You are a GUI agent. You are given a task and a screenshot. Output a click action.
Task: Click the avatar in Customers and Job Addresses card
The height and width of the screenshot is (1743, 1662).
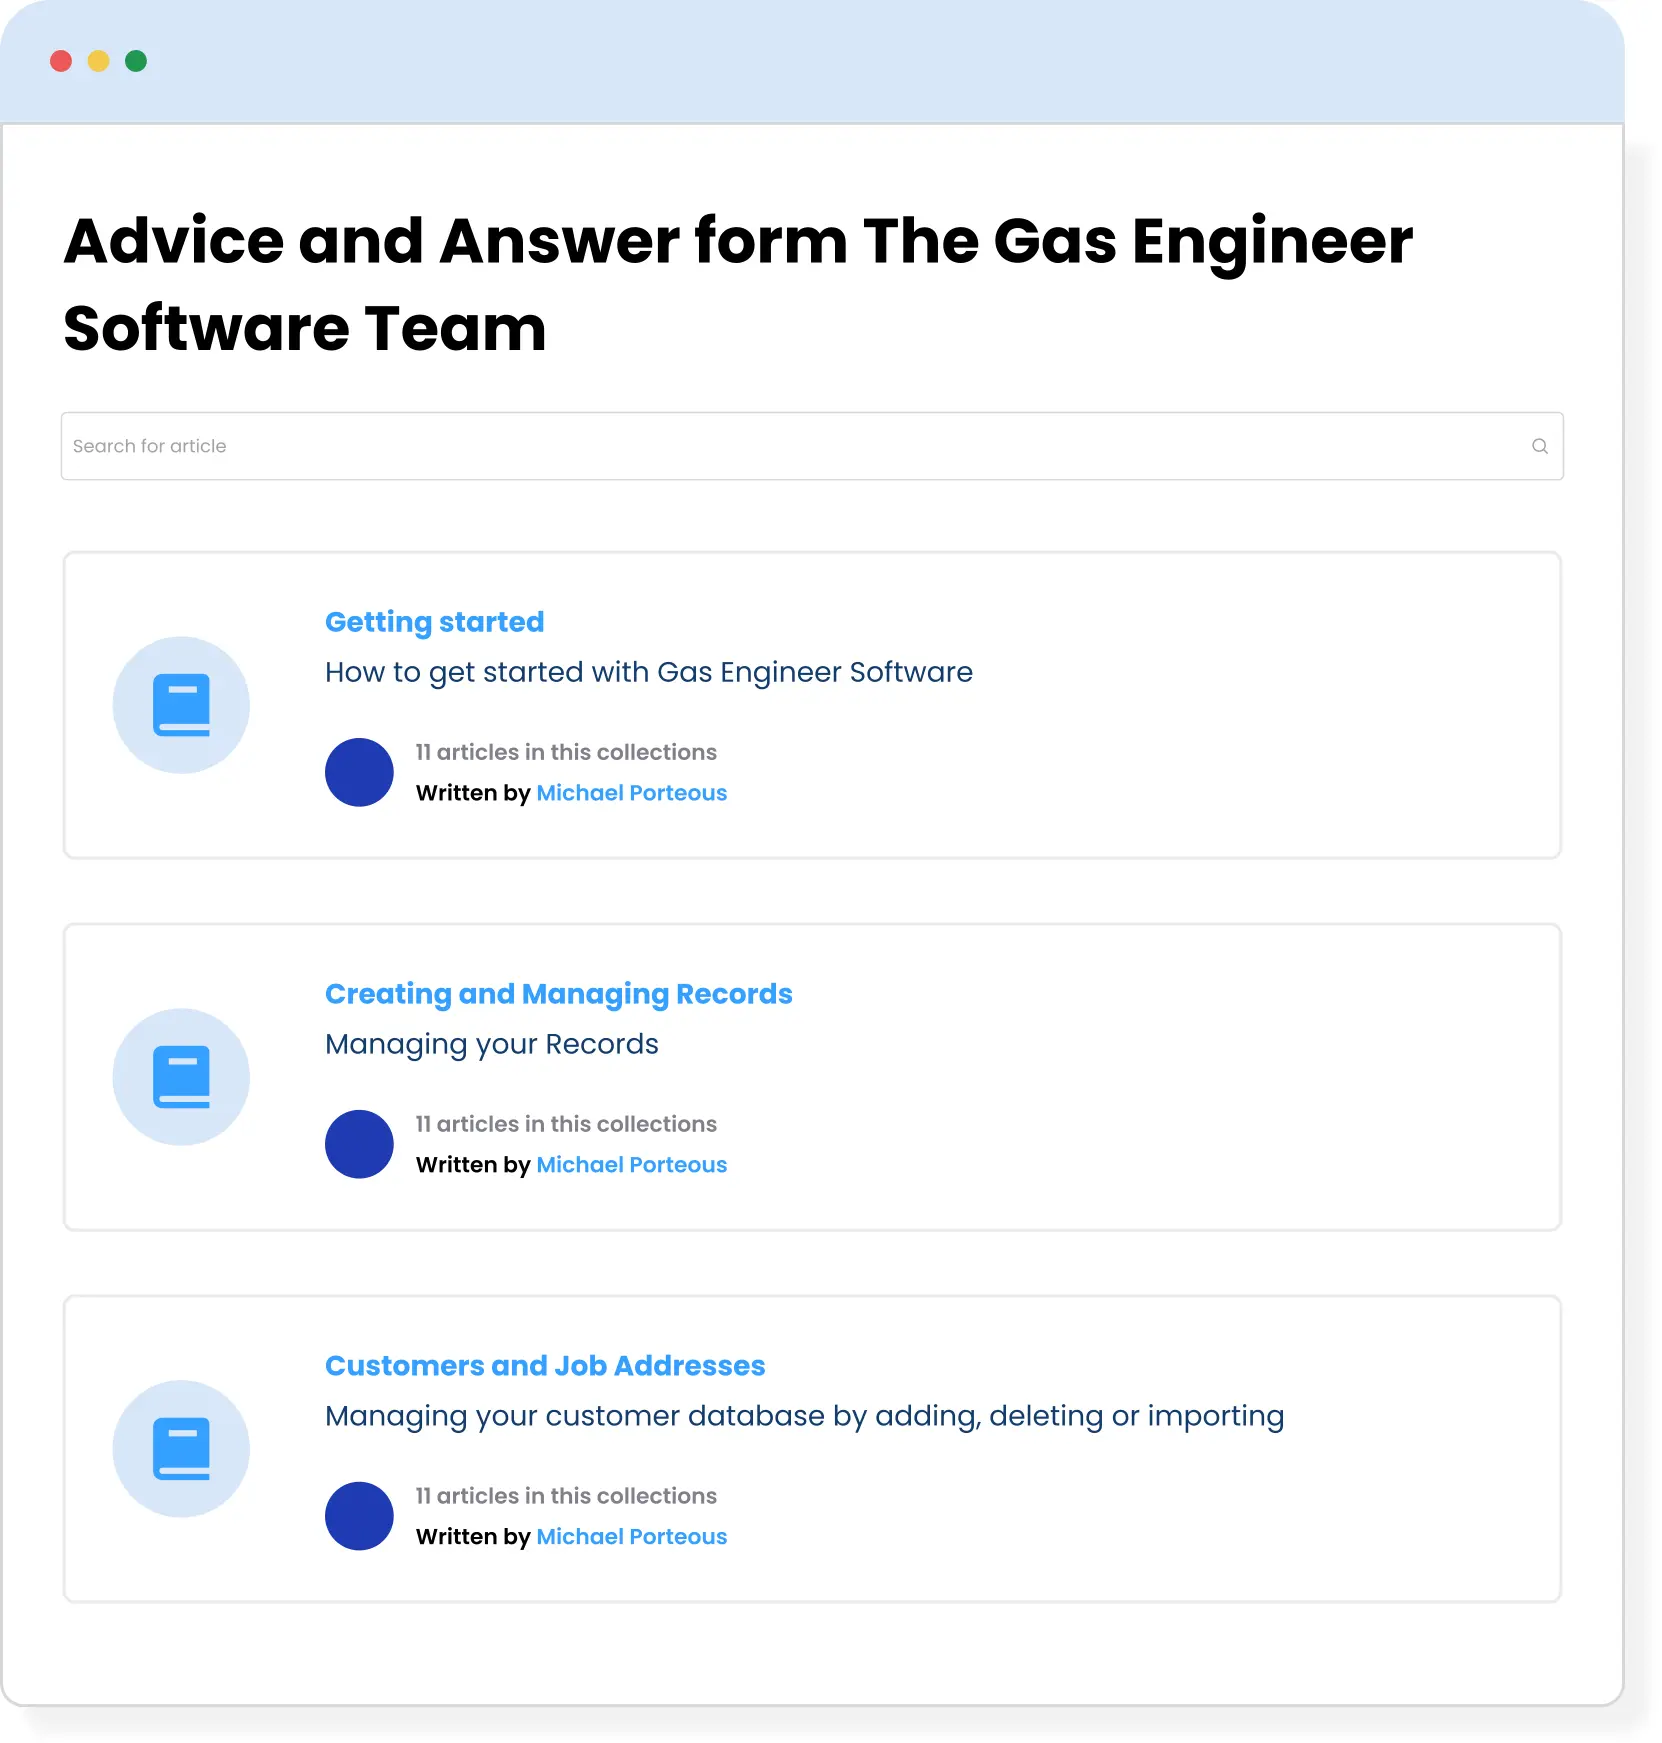[x=358, y=1516]
